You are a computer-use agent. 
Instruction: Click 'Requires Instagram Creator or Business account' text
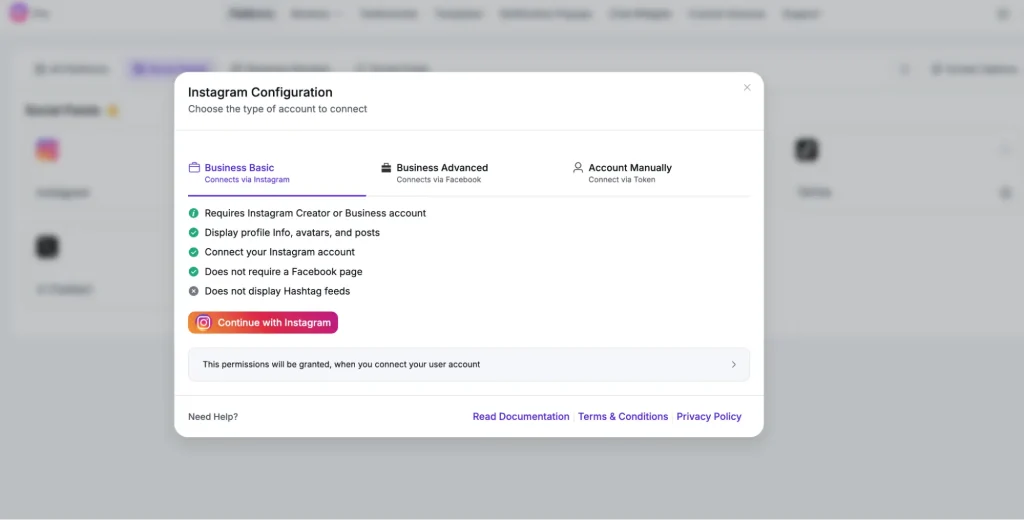(315, 213)
